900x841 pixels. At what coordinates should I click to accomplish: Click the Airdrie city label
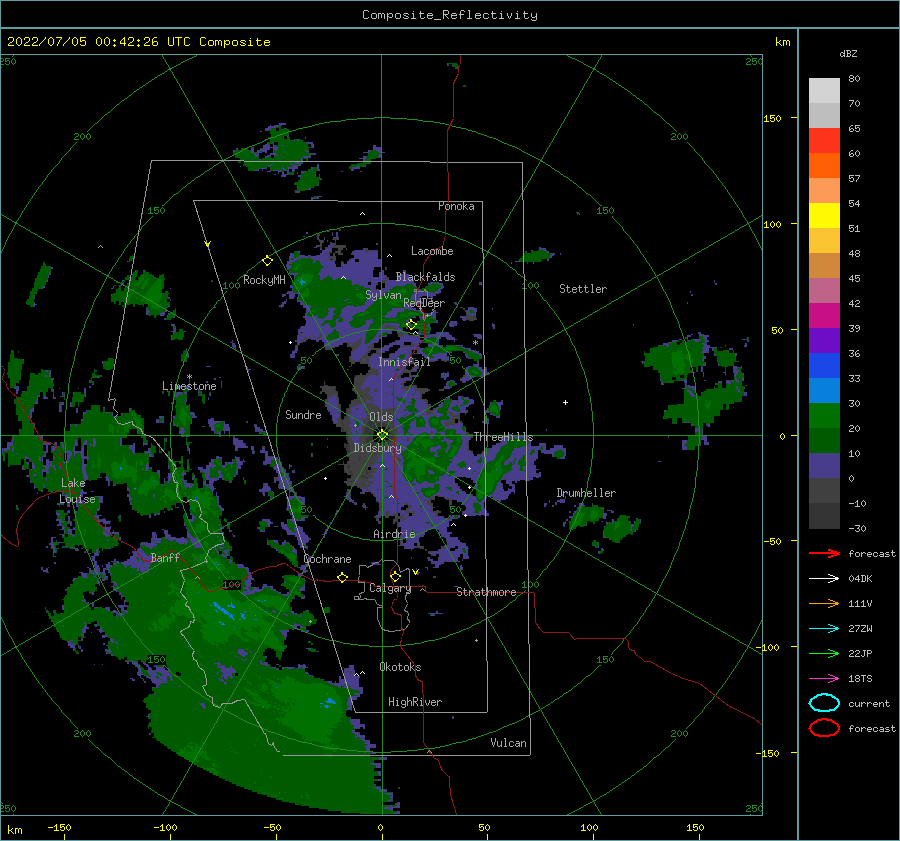pos(394,534)
